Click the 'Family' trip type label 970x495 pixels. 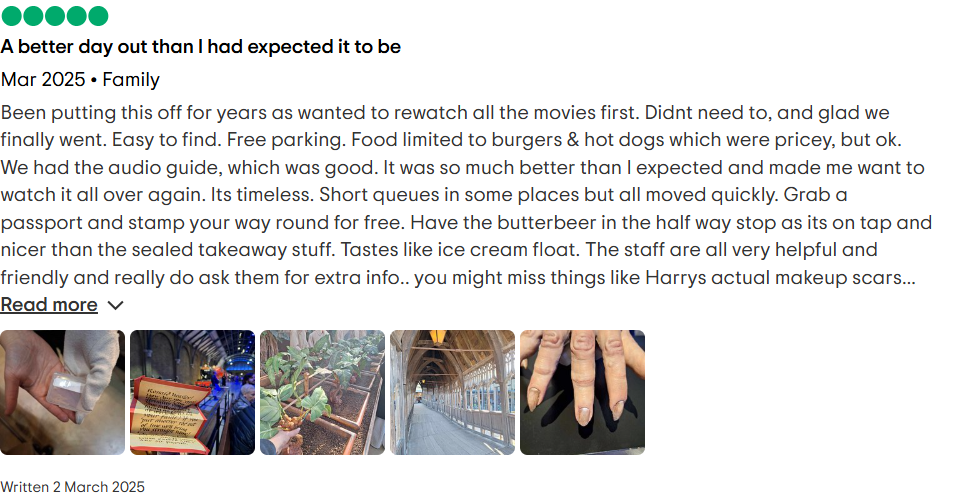coord(131,80)
